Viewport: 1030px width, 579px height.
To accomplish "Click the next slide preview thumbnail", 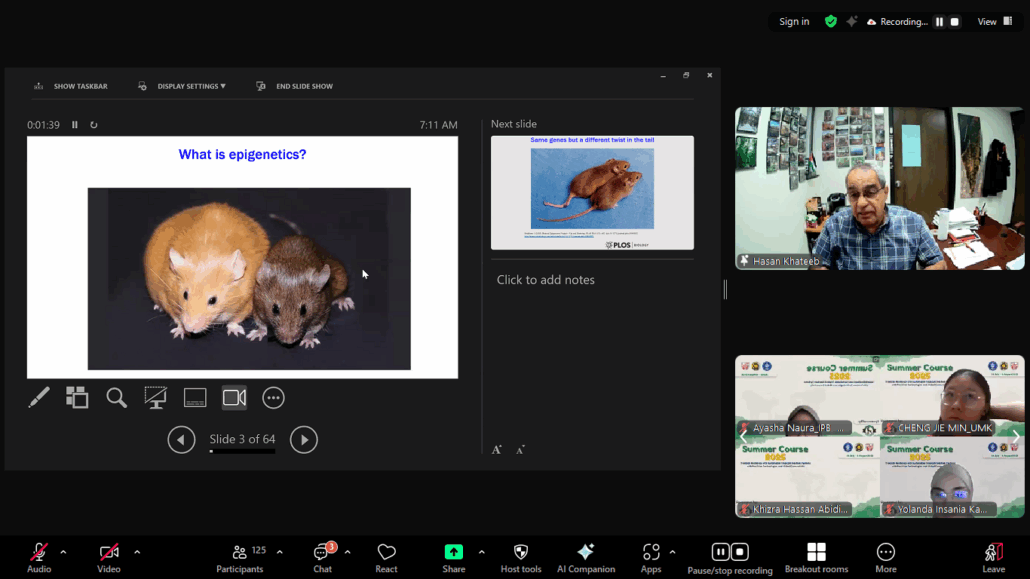I will click(592, 192).
